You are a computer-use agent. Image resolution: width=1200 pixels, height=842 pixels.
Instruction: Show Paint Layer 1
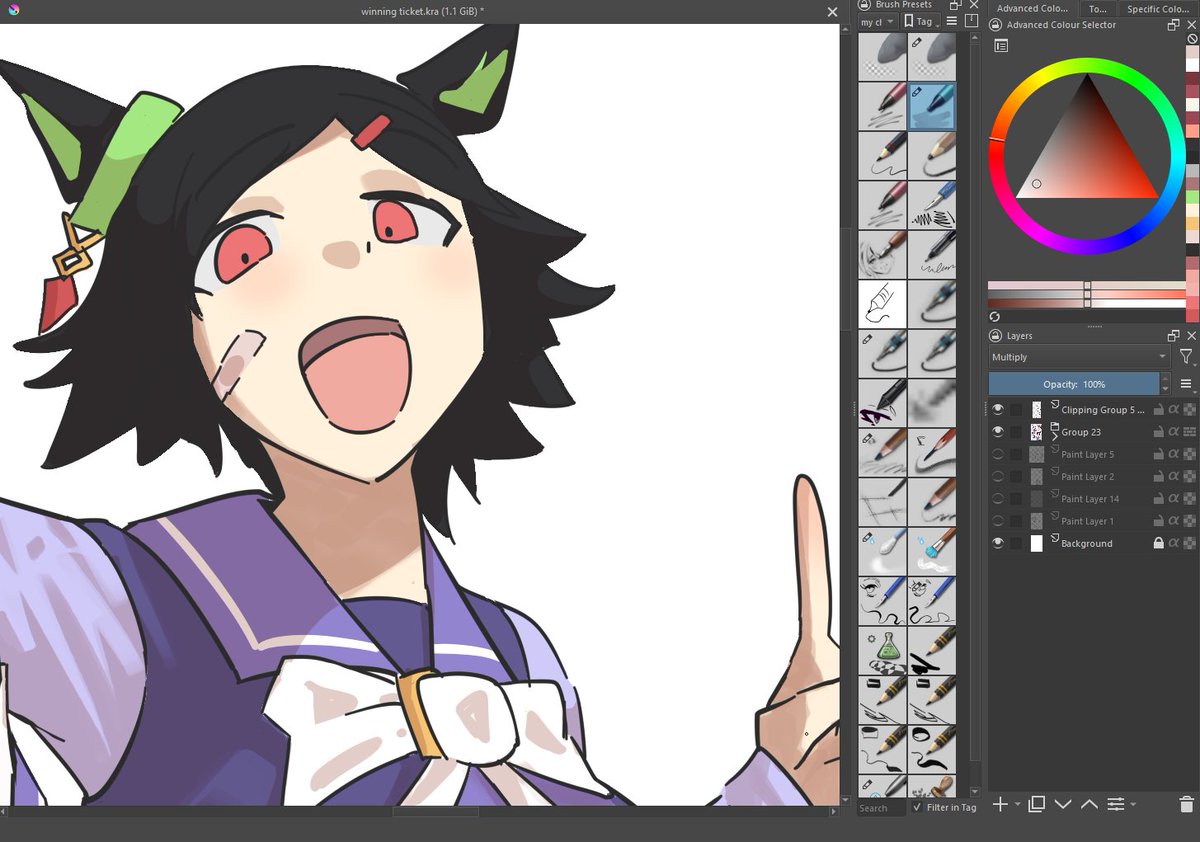coord(997,520)
